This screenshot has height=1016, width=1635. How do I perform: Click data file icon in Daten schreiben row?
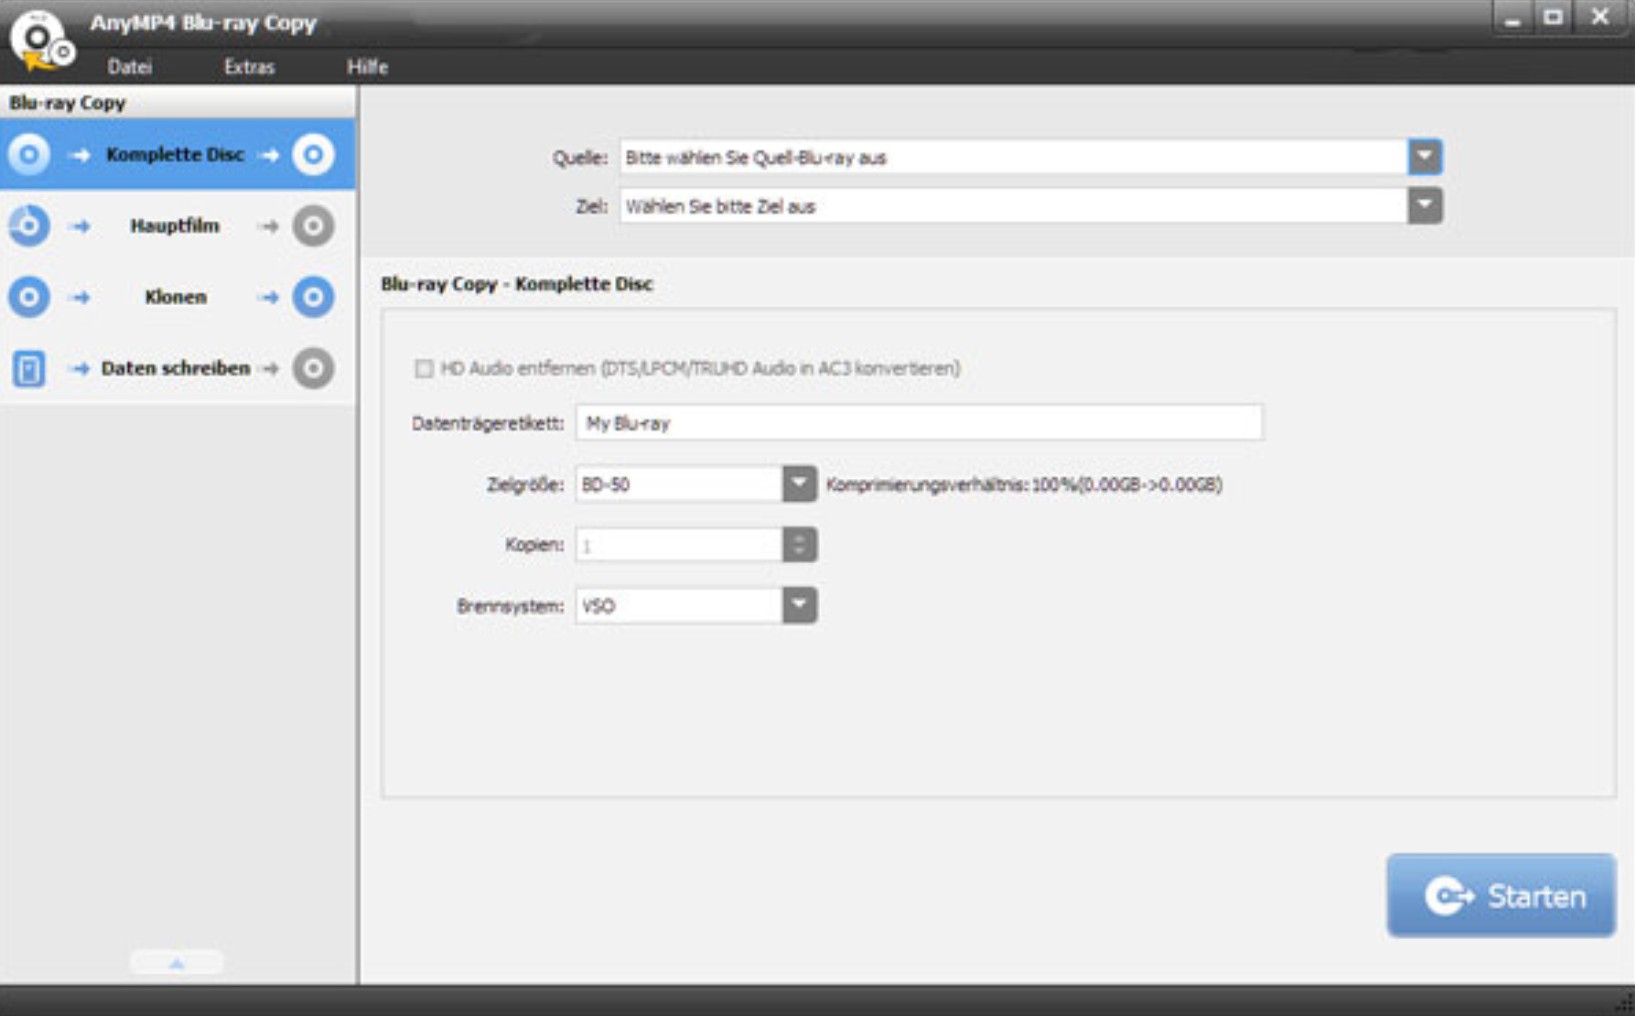(29, 368)
